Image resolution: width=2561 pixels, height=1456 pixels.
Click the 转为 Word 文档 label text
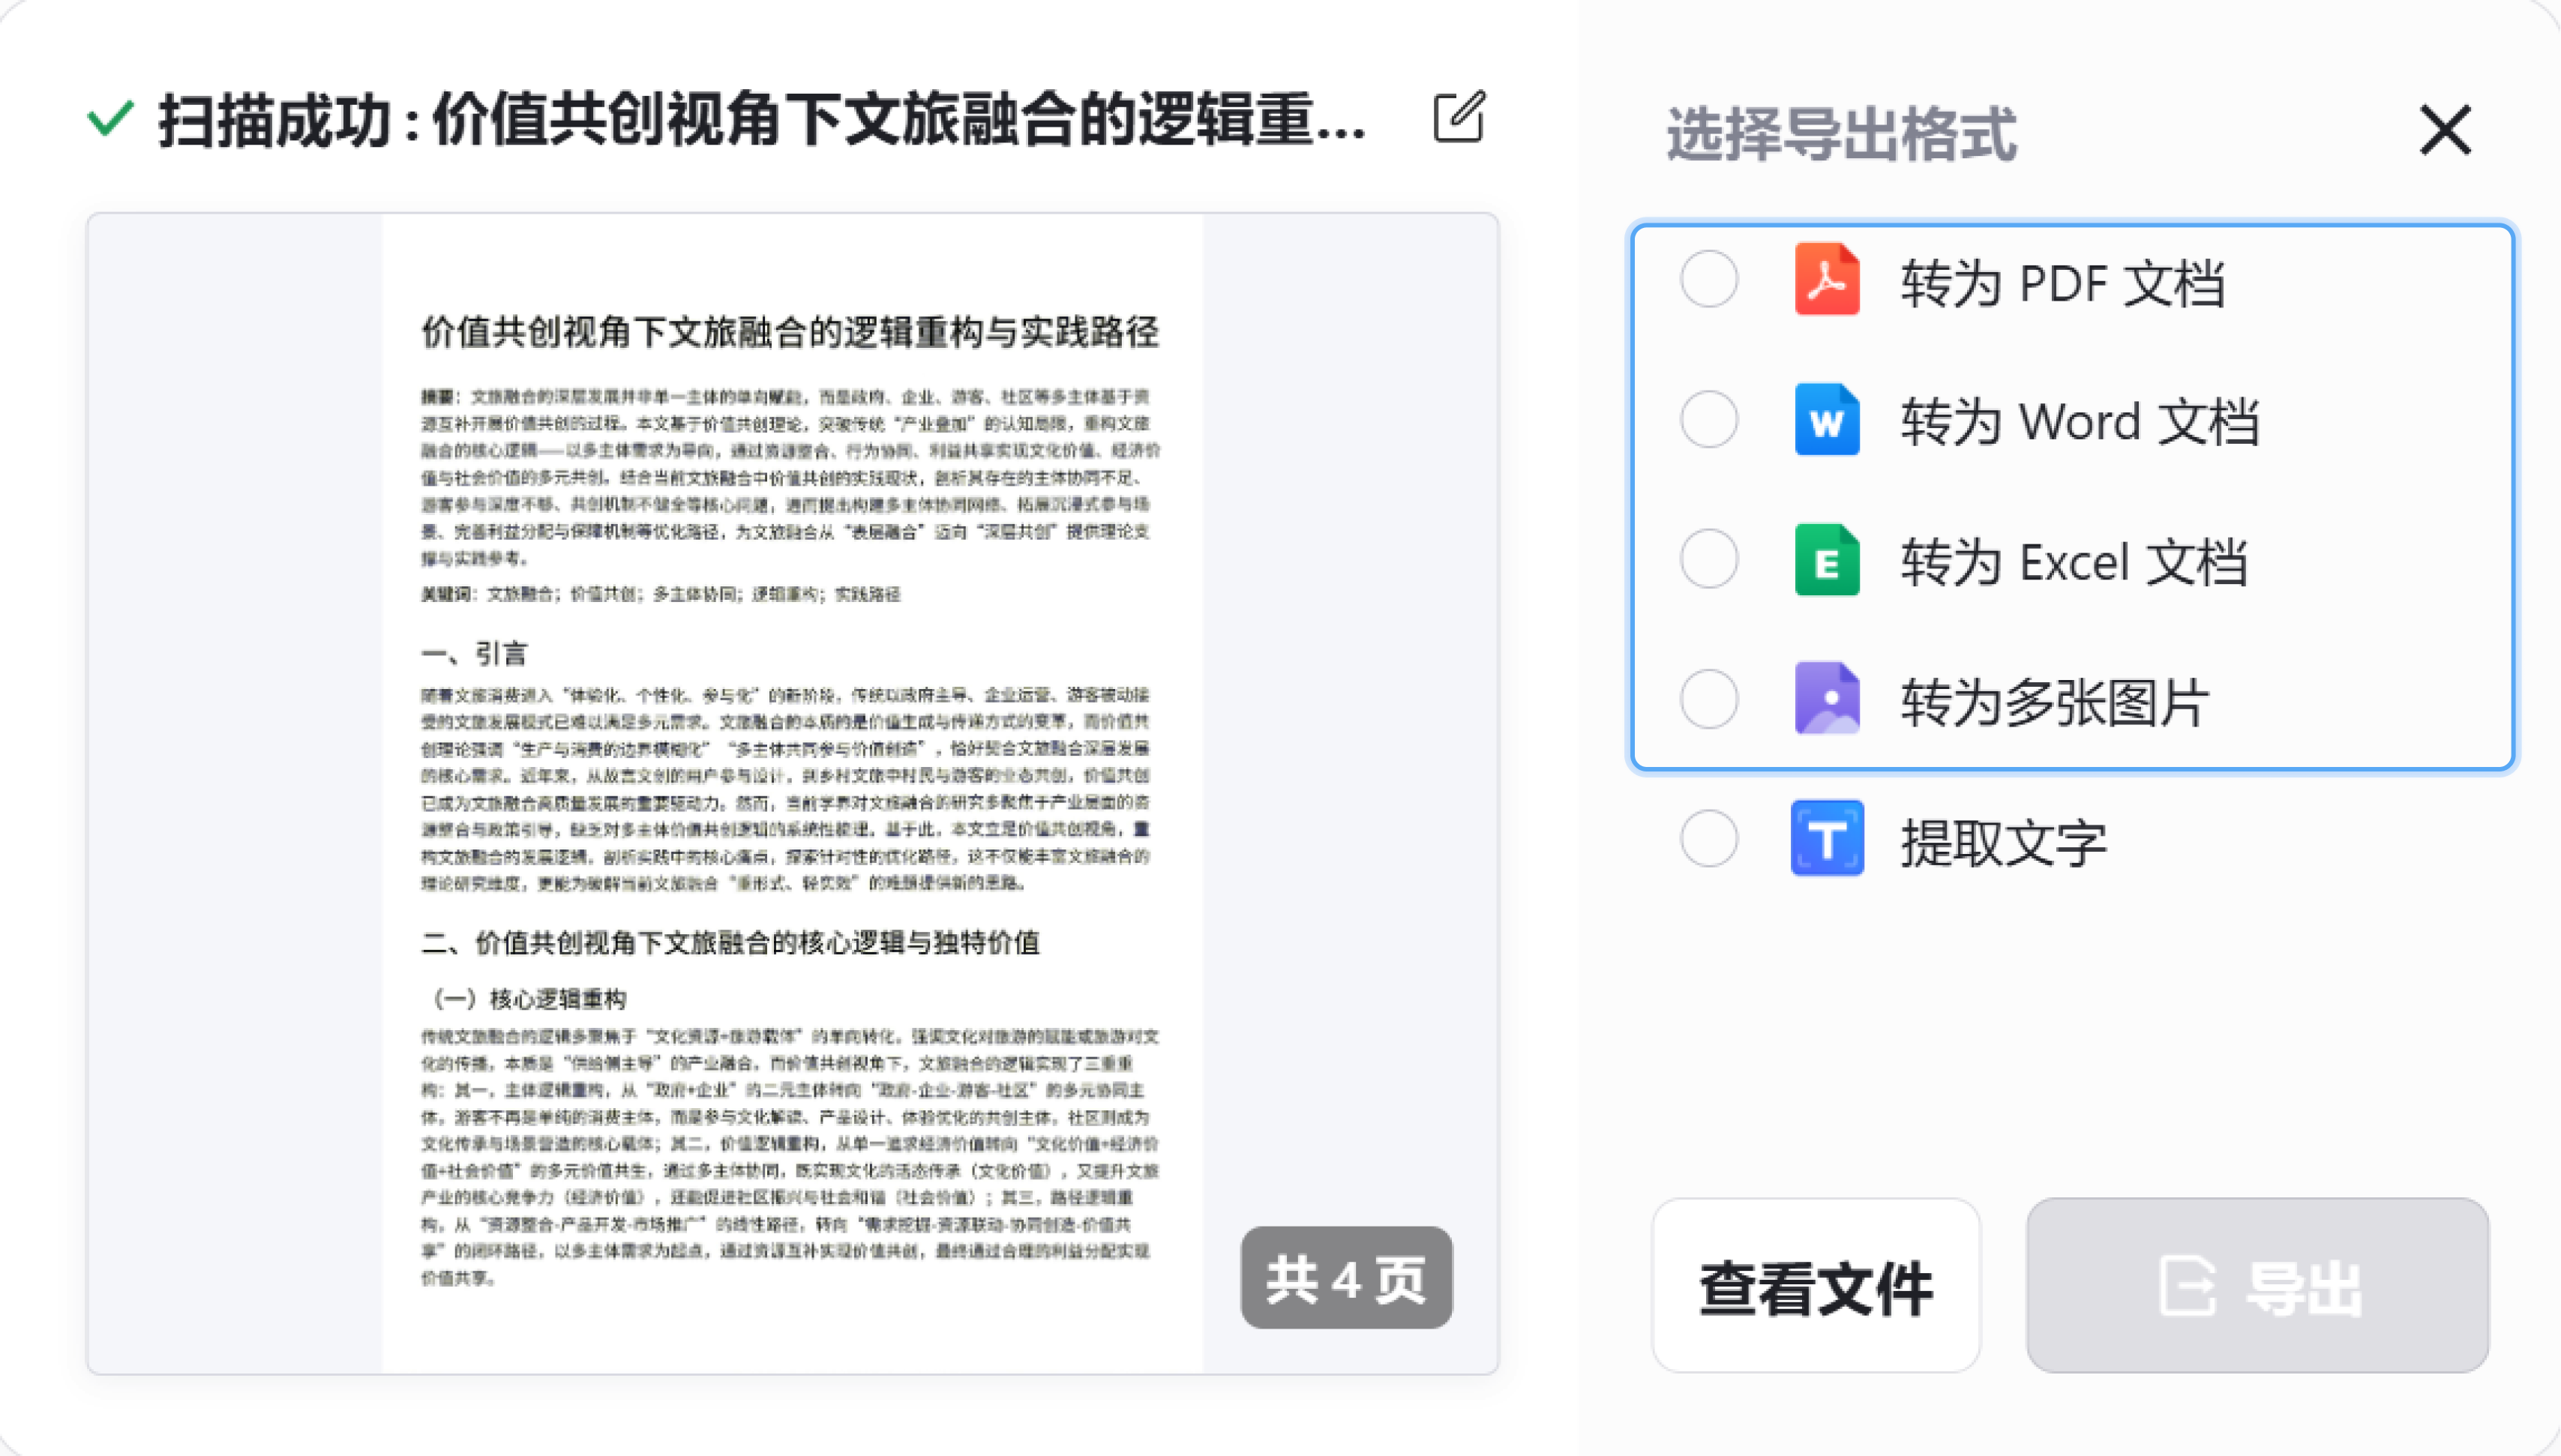point(2080,421)
